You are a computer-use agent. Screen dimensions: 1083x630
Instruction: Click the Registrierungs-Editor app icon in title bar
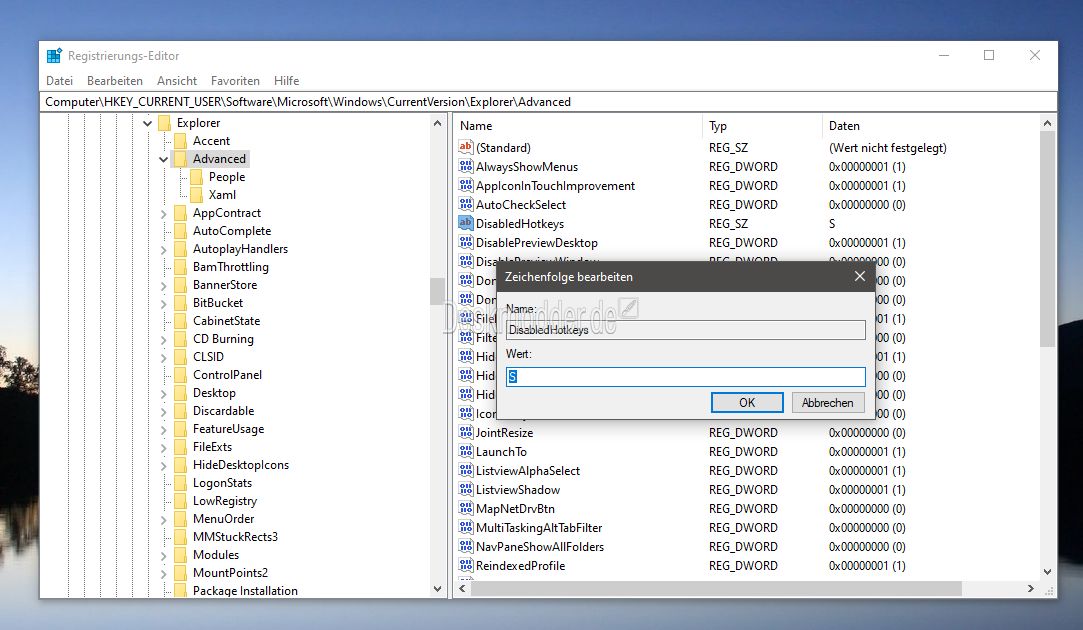(54, 56)
